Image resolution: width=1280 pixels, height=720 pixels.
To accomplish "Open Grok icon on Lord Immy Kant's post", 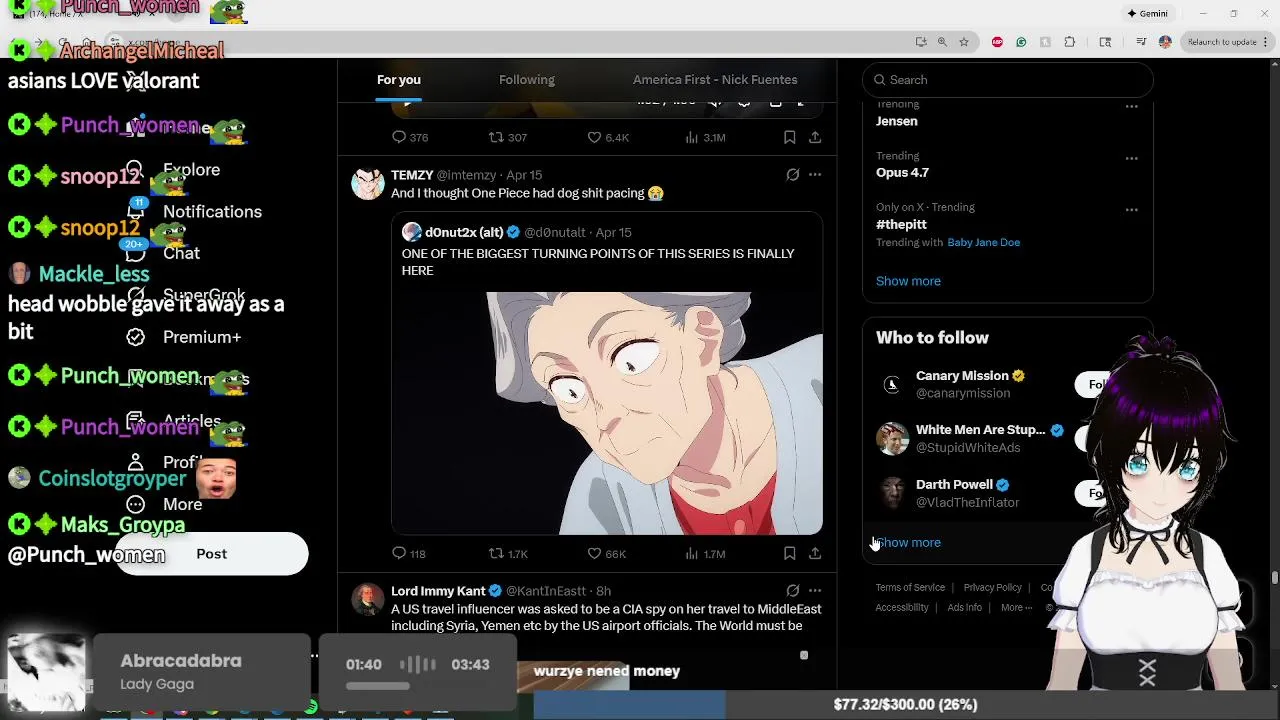I will click(x=793, y=591).
